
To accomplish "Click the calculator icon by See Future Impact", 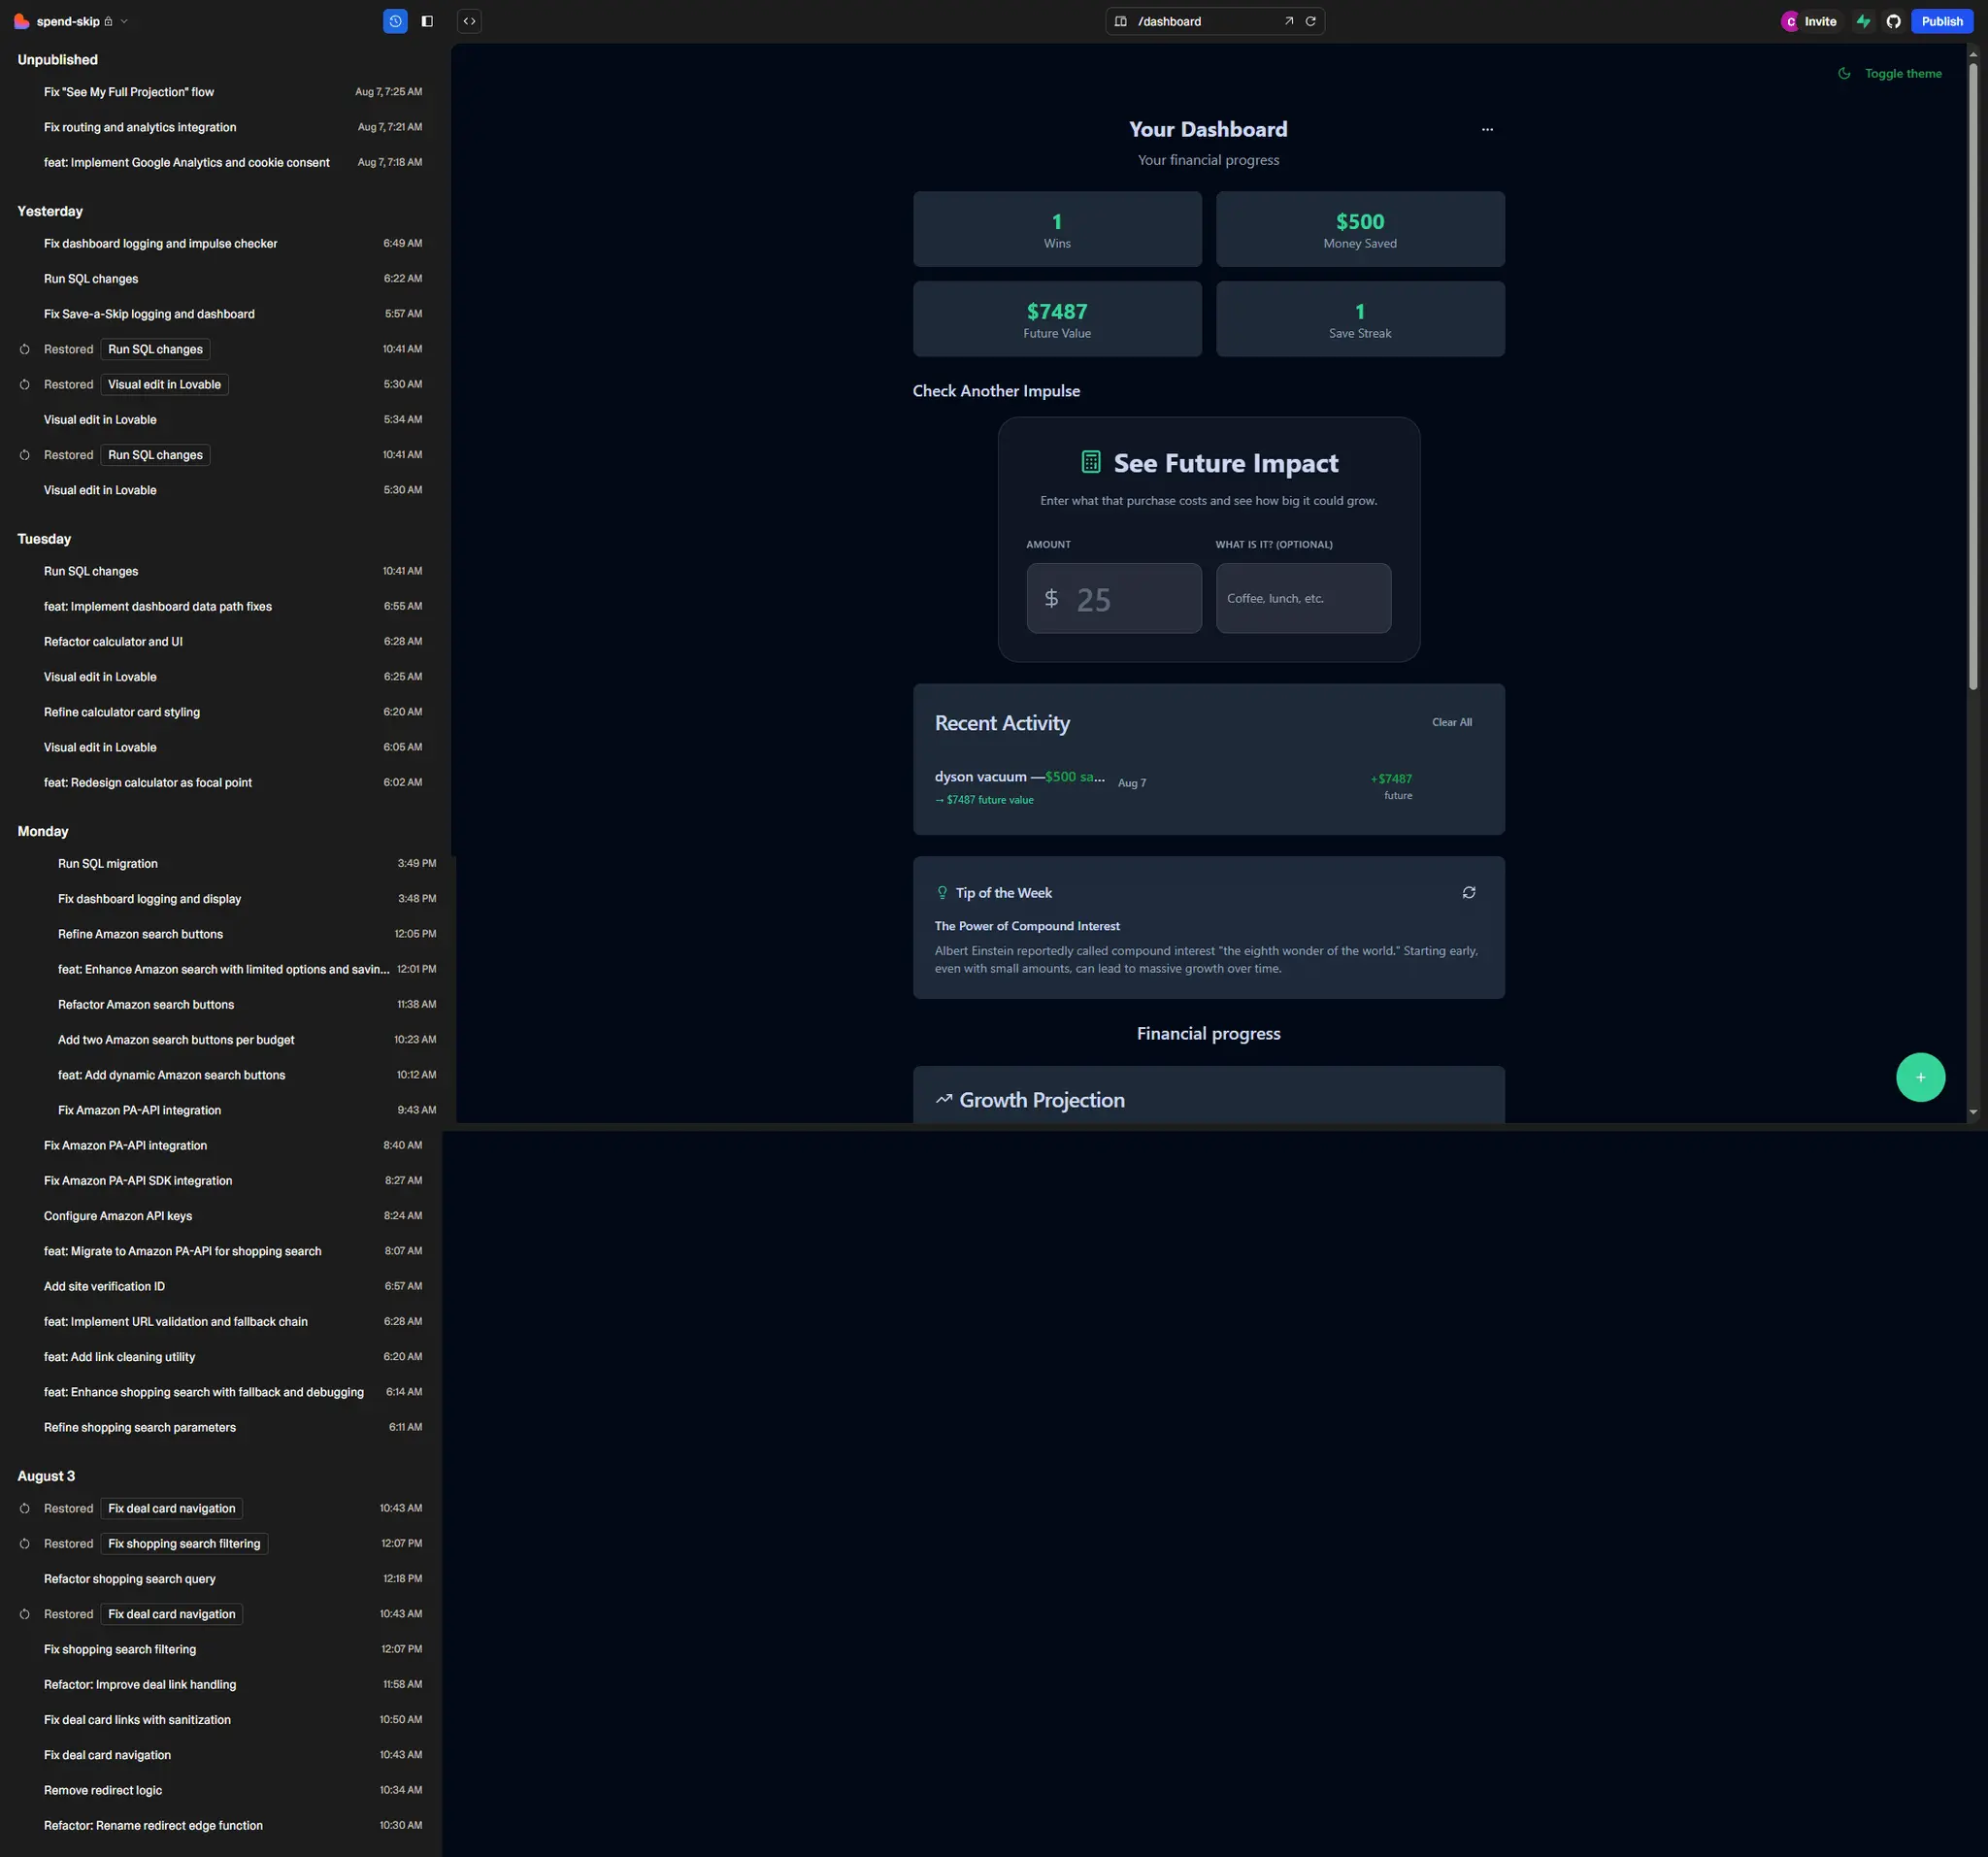I will 1091,462.
